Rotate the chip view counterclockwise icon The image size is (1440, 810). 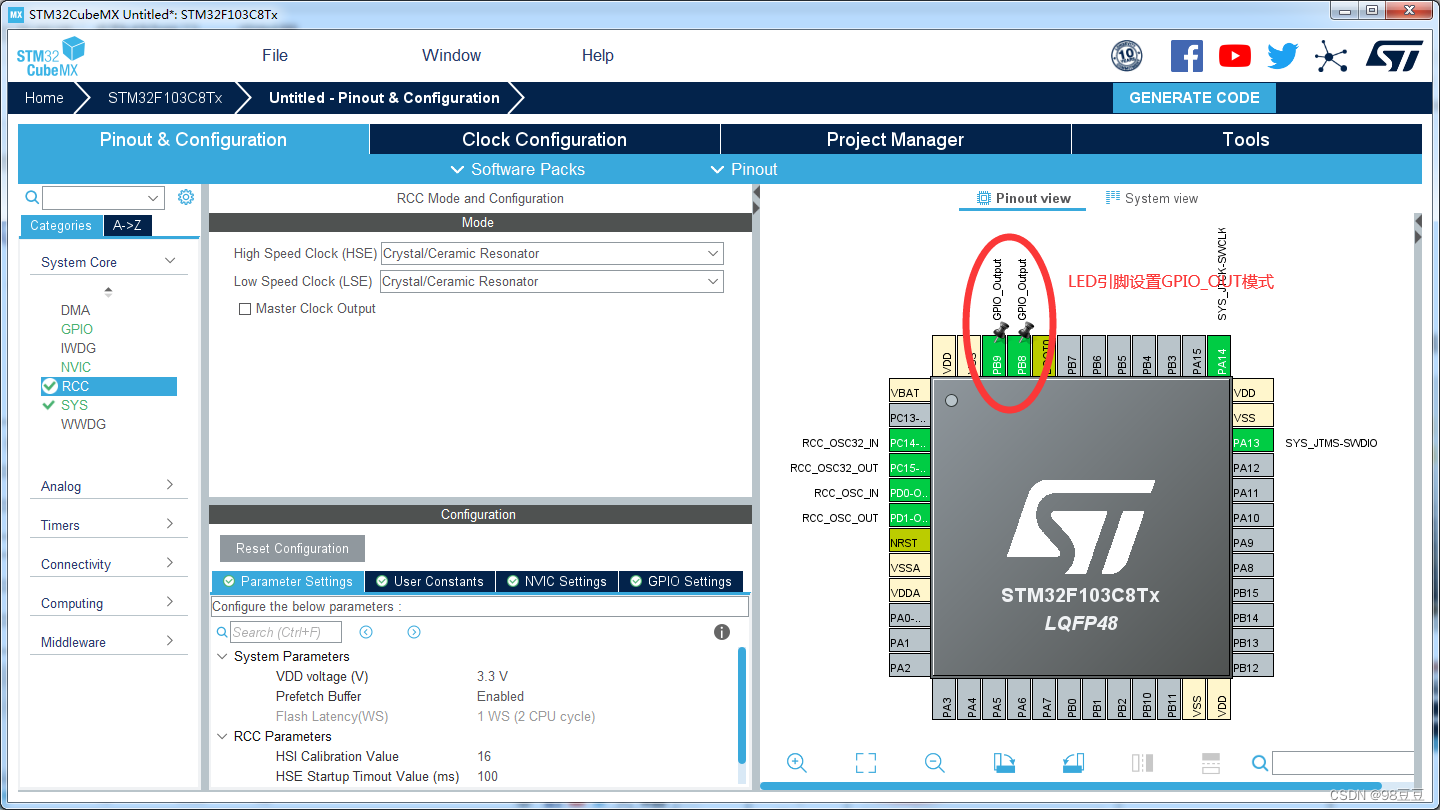(x=1073, y=763)
